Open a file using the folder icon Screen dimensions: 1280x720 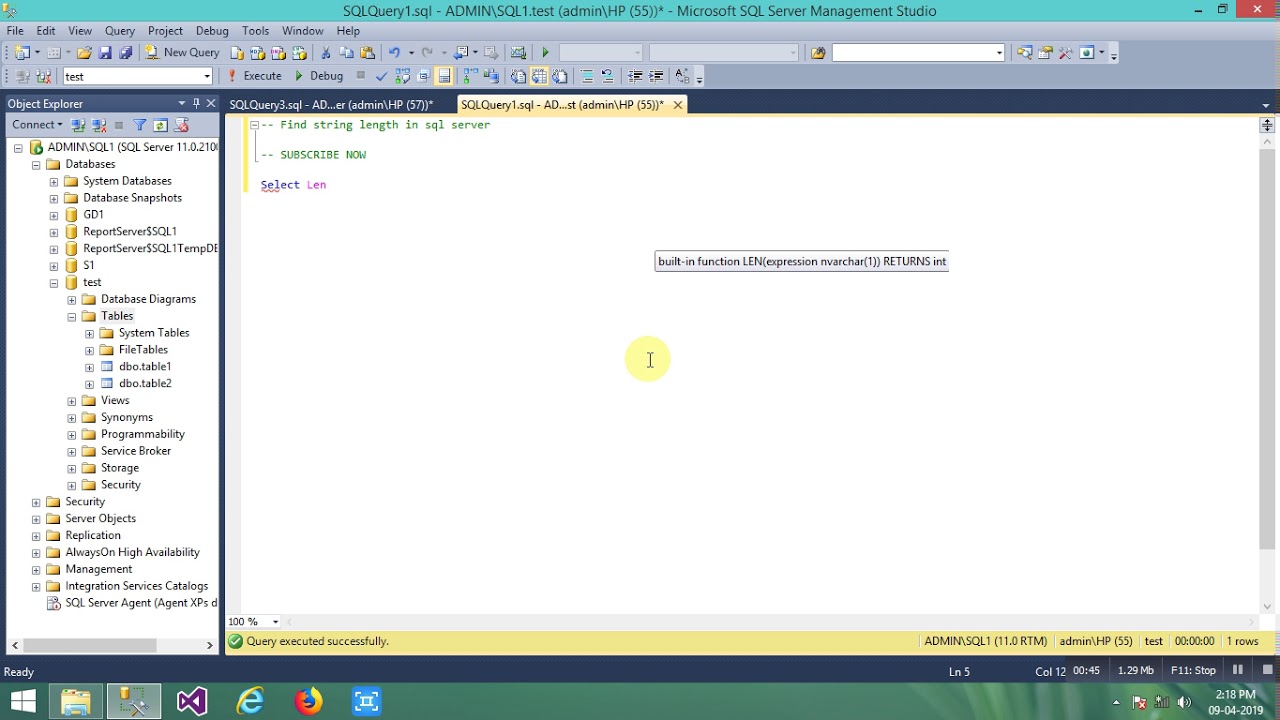point(84,53)
